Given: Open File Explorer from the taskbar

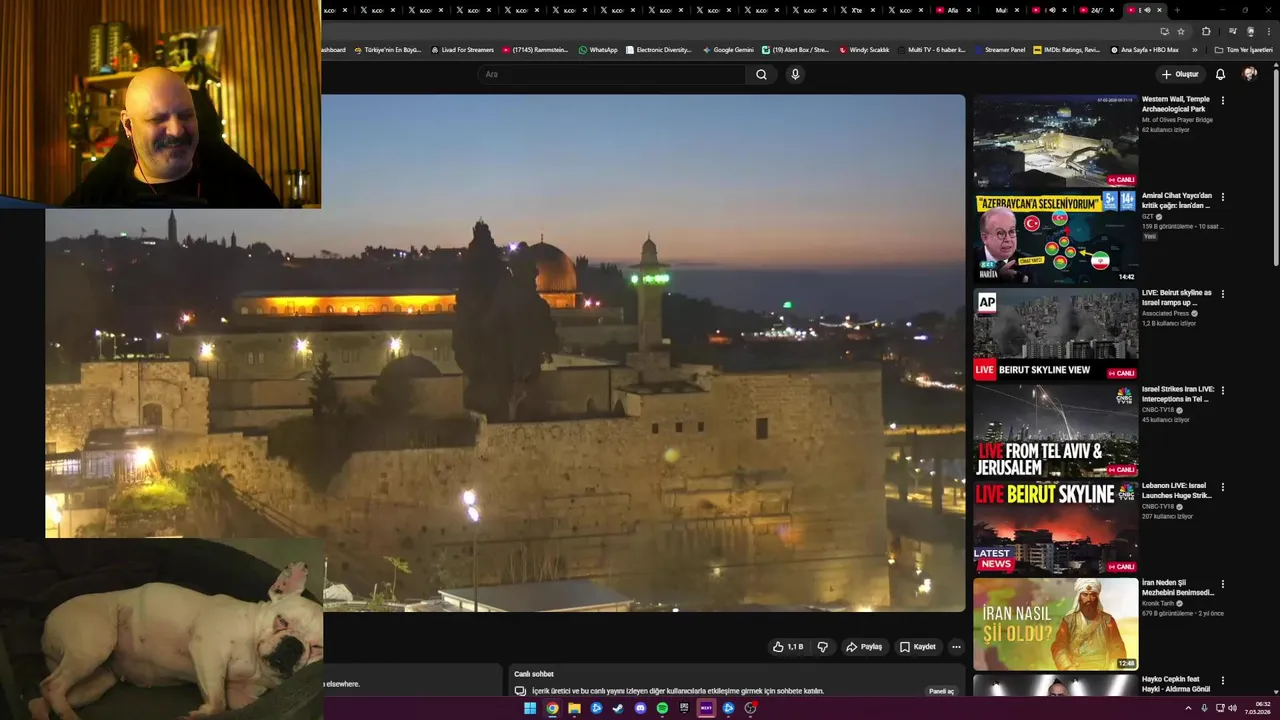Looking at the screenshot, I should click(574, 708).
